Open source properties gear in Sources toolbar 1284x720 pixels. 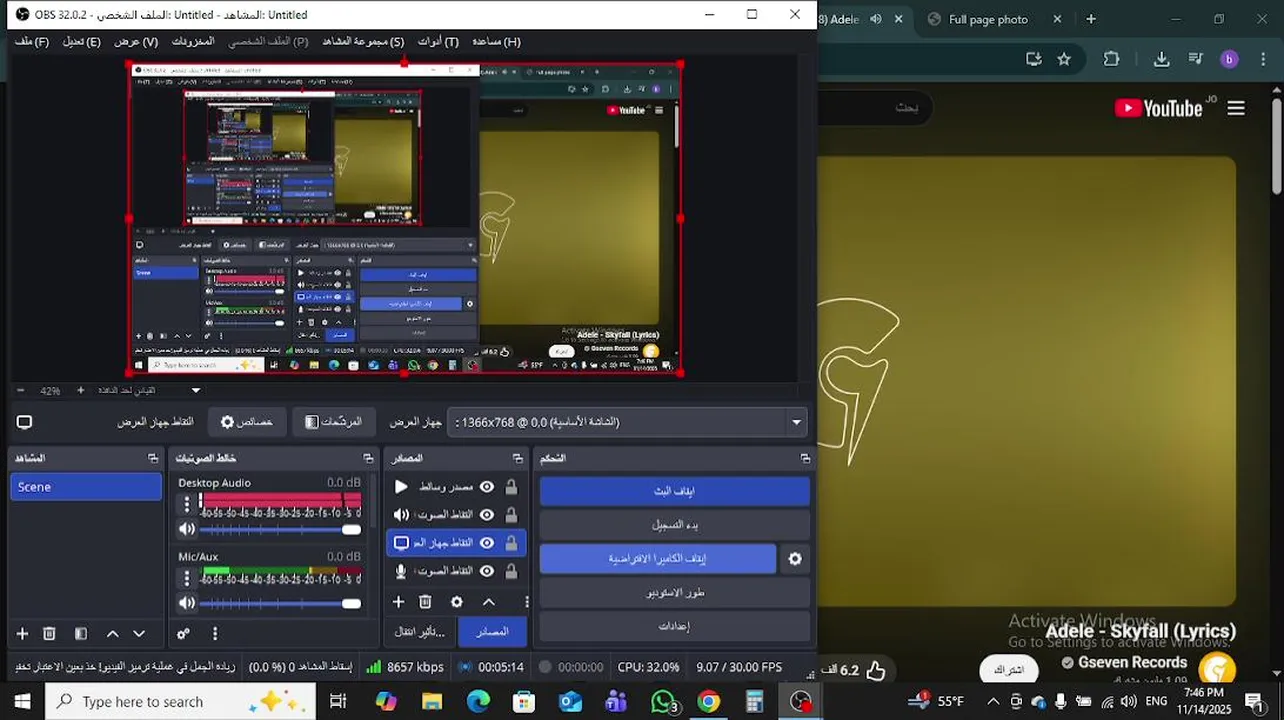[457, 601]
